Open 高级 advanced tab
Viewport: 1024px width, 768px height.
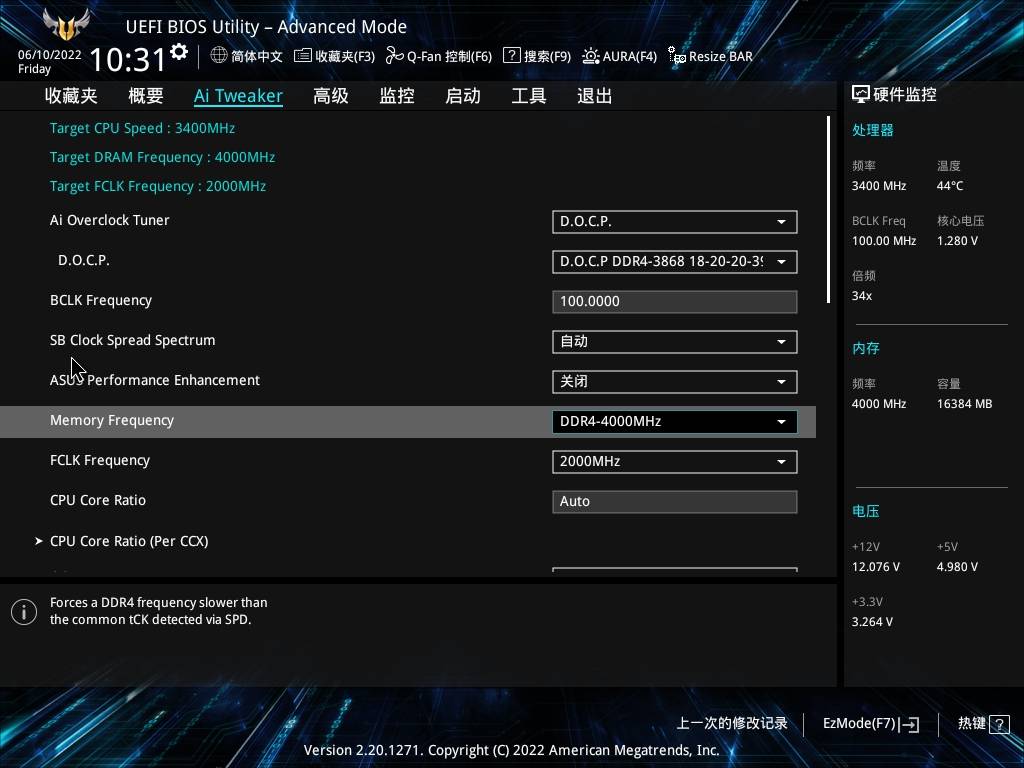coord(330,96)
